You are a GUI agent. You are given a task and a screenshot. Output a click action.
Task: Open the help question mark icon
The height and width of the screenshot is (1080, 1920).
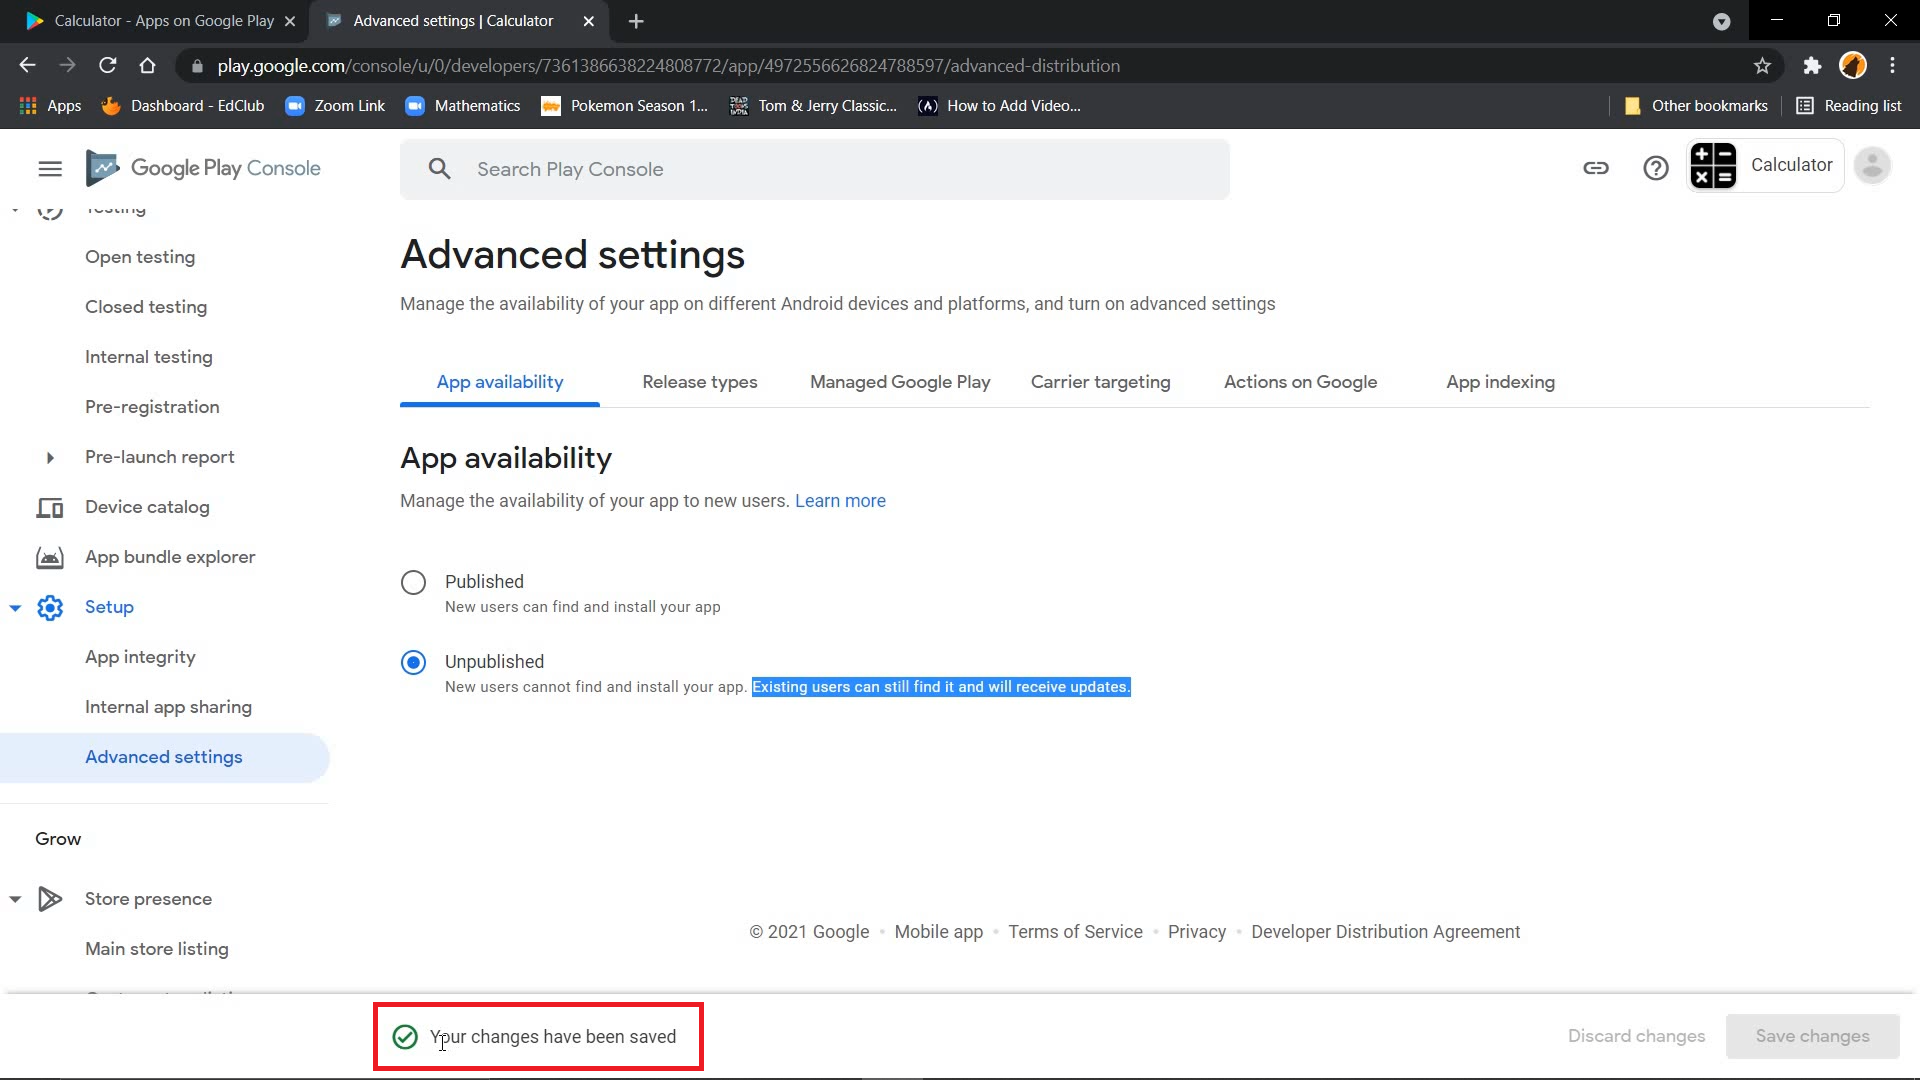pos(1656,168)
